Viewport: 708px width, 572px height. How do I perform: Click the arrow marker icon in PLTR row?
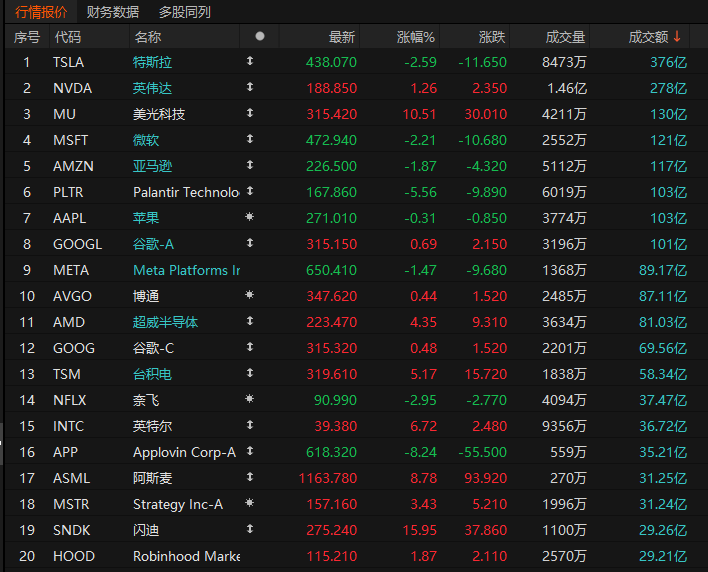pos(250,191)
